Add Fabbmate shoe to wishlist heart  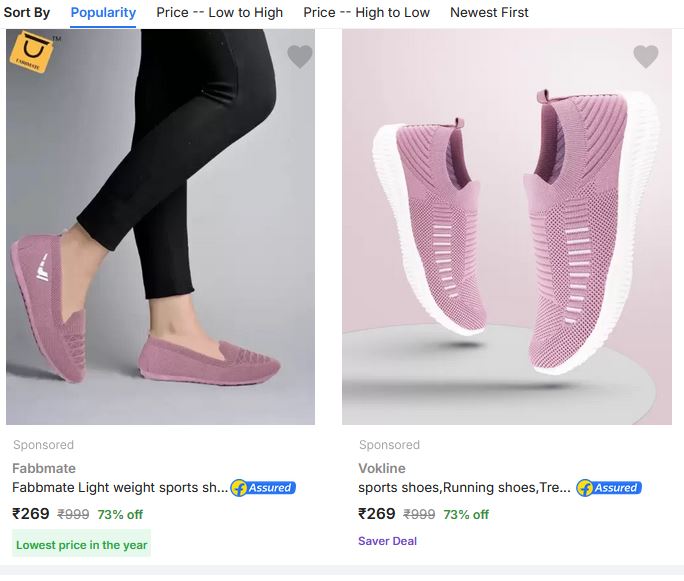pyautogui.click(x=300, y=57)
